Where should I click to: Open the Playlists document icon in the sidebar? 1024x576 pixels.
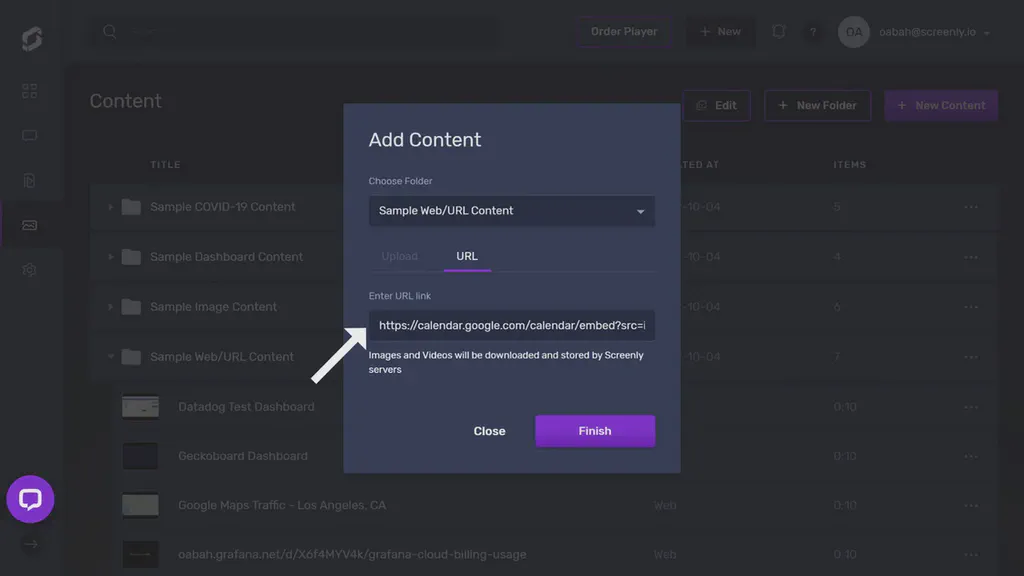[29, 180]
